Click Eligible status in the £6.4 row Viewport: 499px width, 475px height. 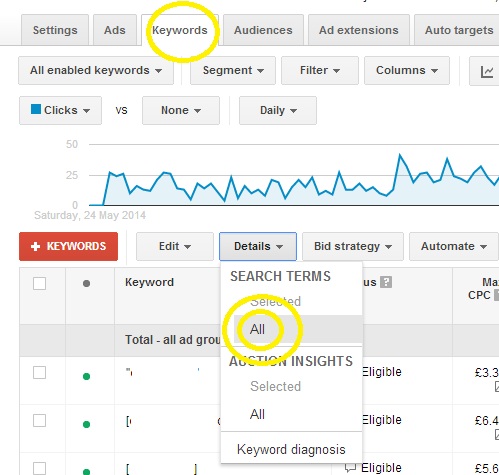(381, 420)
